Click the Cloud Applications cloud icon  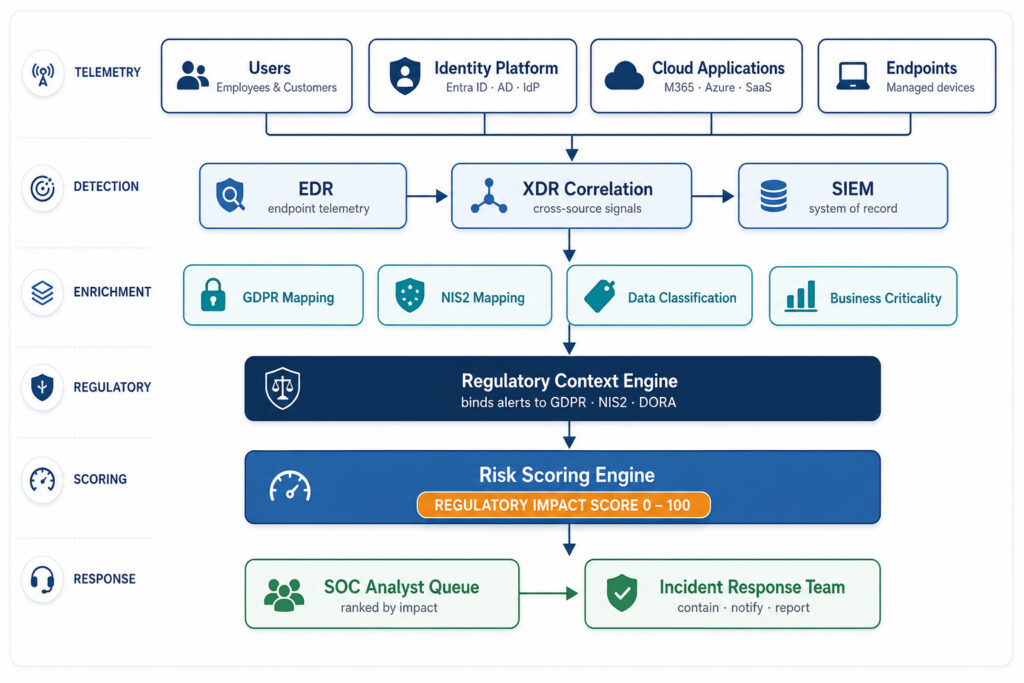pyautogui.click(x=624, y=76)
